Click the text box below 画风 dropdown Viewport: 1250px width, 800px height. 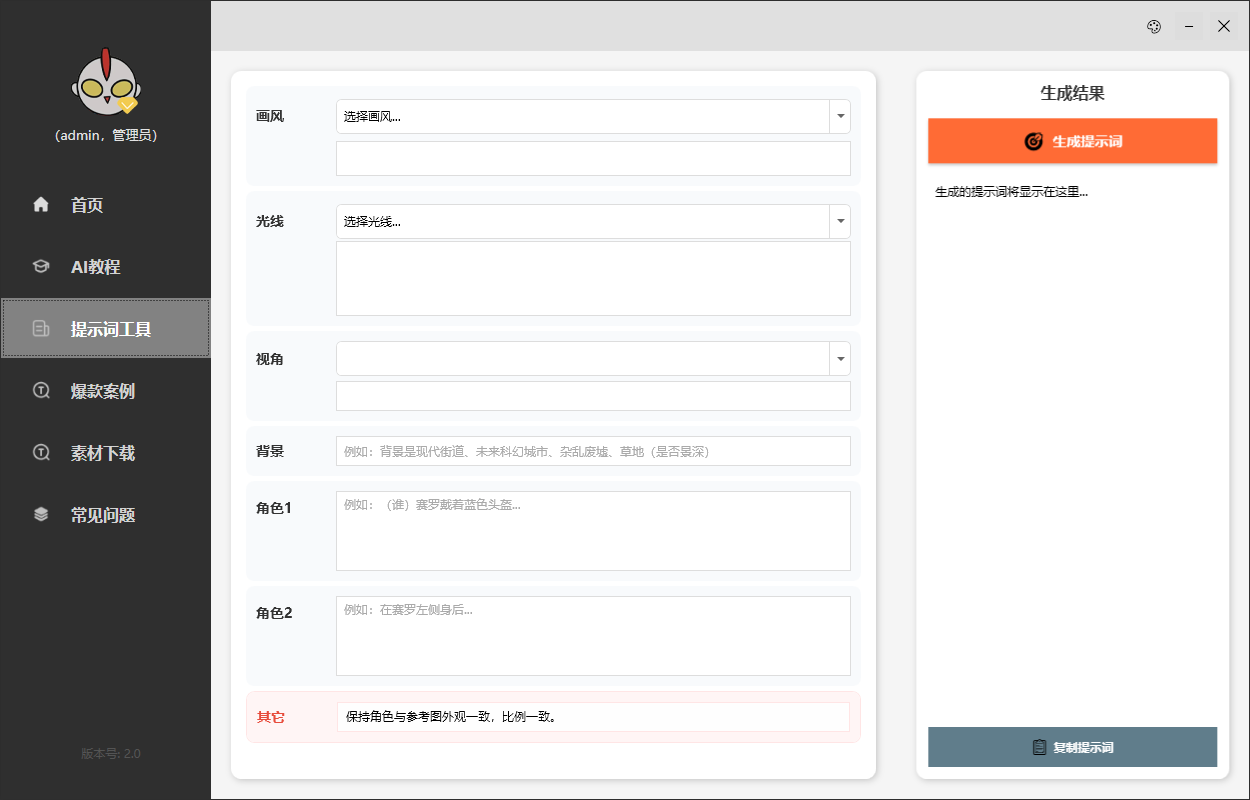pyautogui.click(x=592, y=159)
